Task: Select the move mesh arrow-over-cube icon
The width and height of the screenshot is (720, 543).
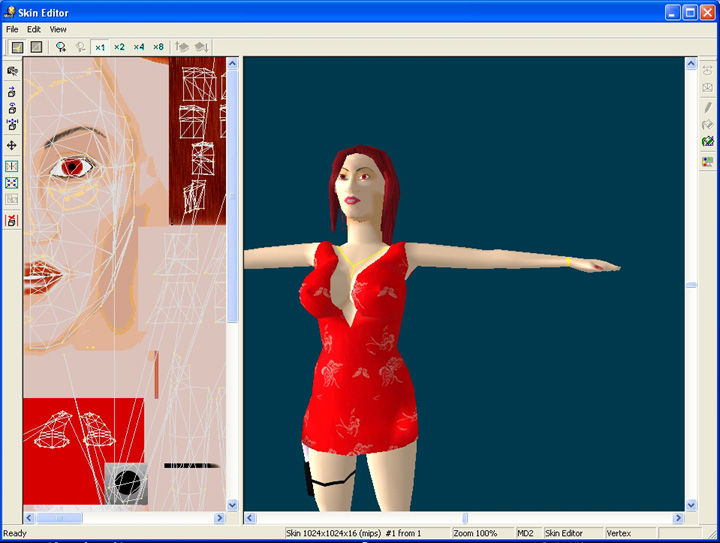Action: pyautogui.click(x=12, y=92)
